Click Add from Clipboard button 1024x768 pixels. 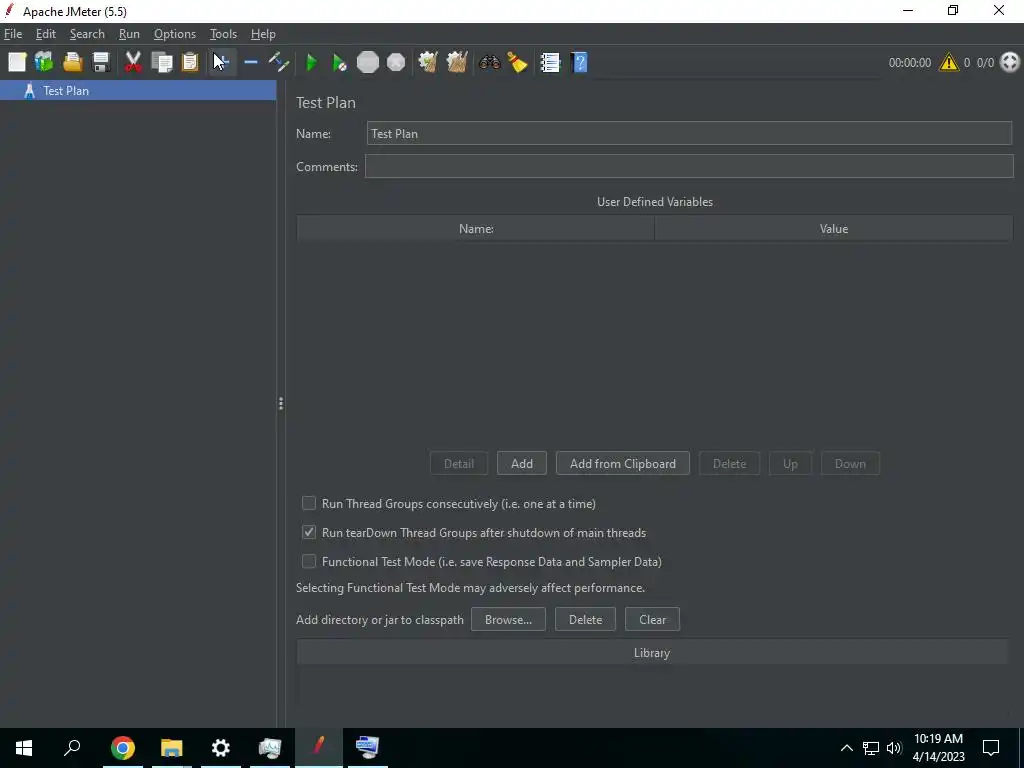tap(622, 463)
